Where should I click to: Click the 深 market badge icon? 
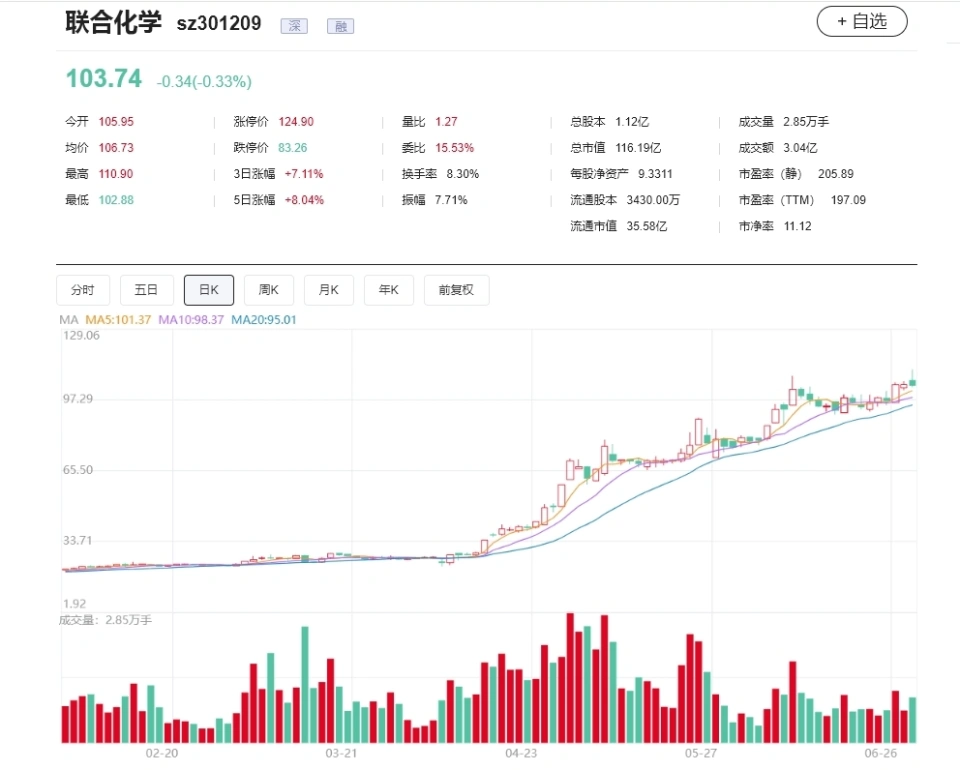click(294, 26)
